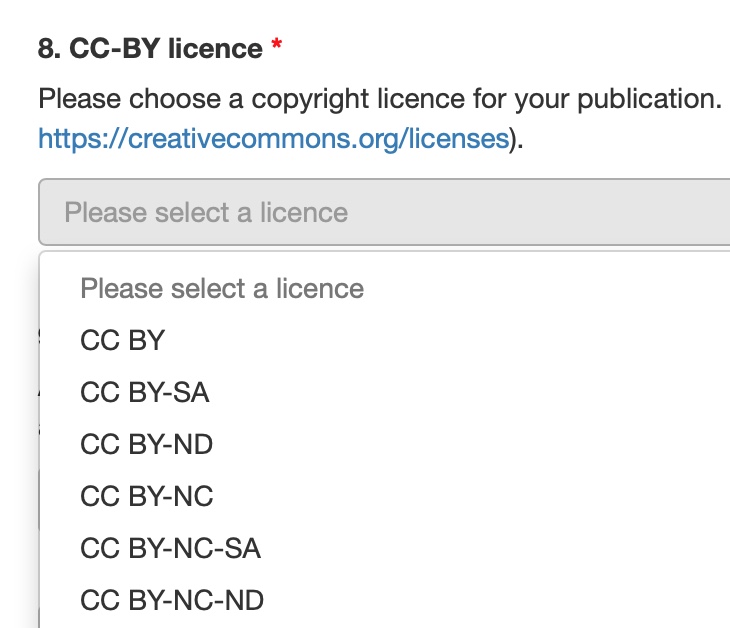Select CC BY-SA from the list
This screenshot has height=628, width=730.
[x=145, y=393]
